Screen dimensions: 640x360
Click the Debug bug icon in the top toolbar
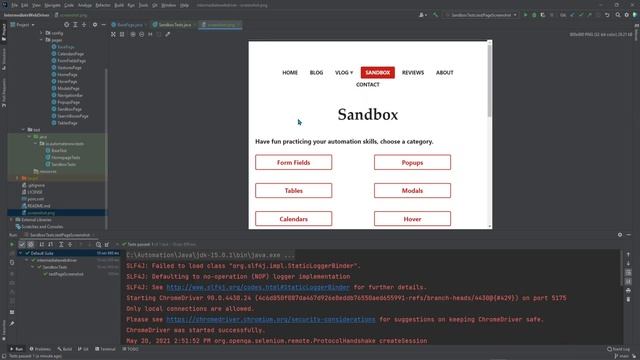click(x=534, y=15)
